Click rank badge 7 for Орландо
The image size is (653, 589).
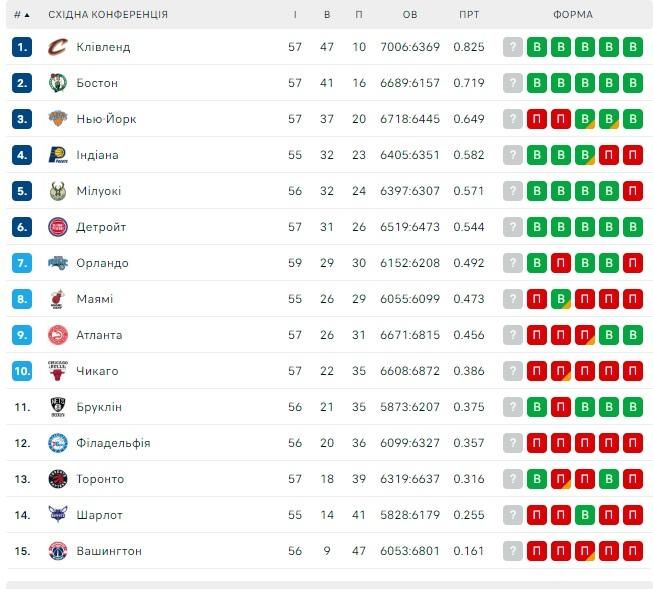pos(23,263)
